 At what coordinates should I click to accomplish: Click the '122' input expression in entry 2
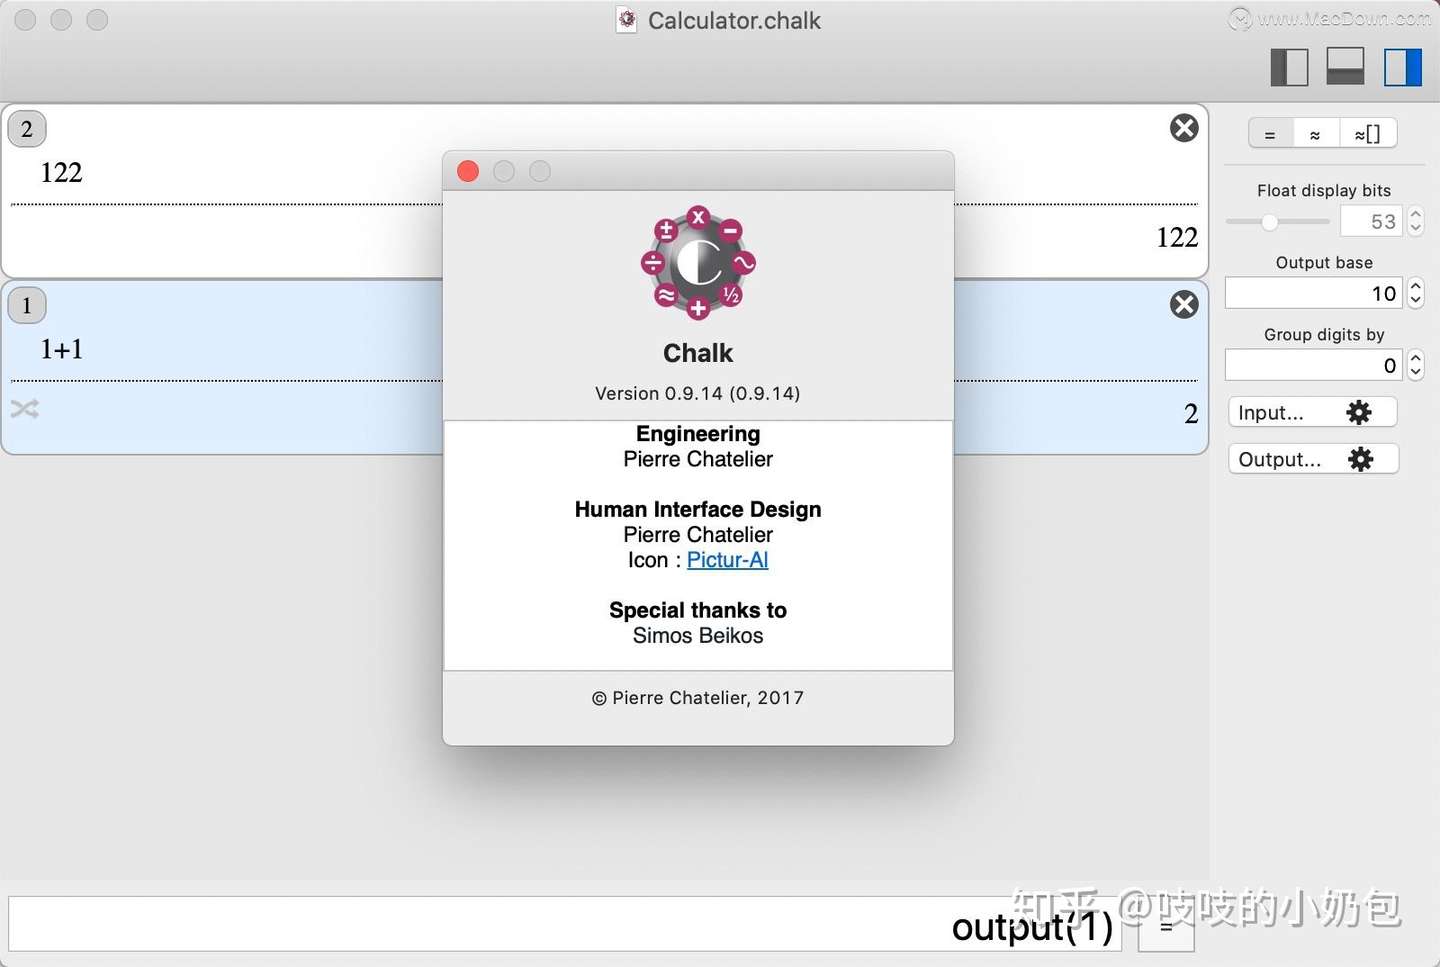coord(61,172)
